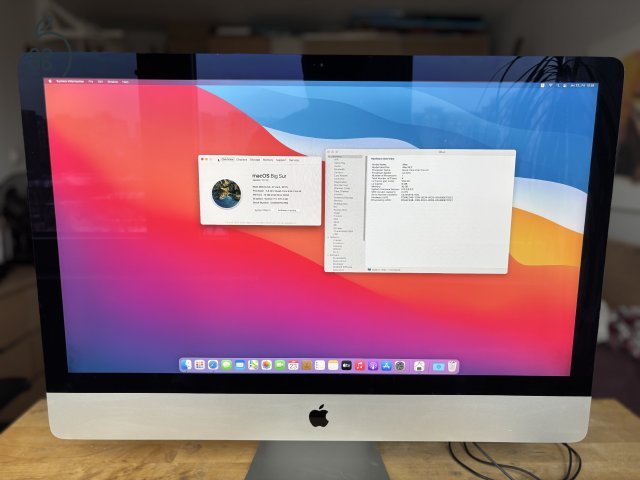The height and width of the screenshot is (480, 640).
Task: Launch Safari from the Dock
Action: point(213,365)
